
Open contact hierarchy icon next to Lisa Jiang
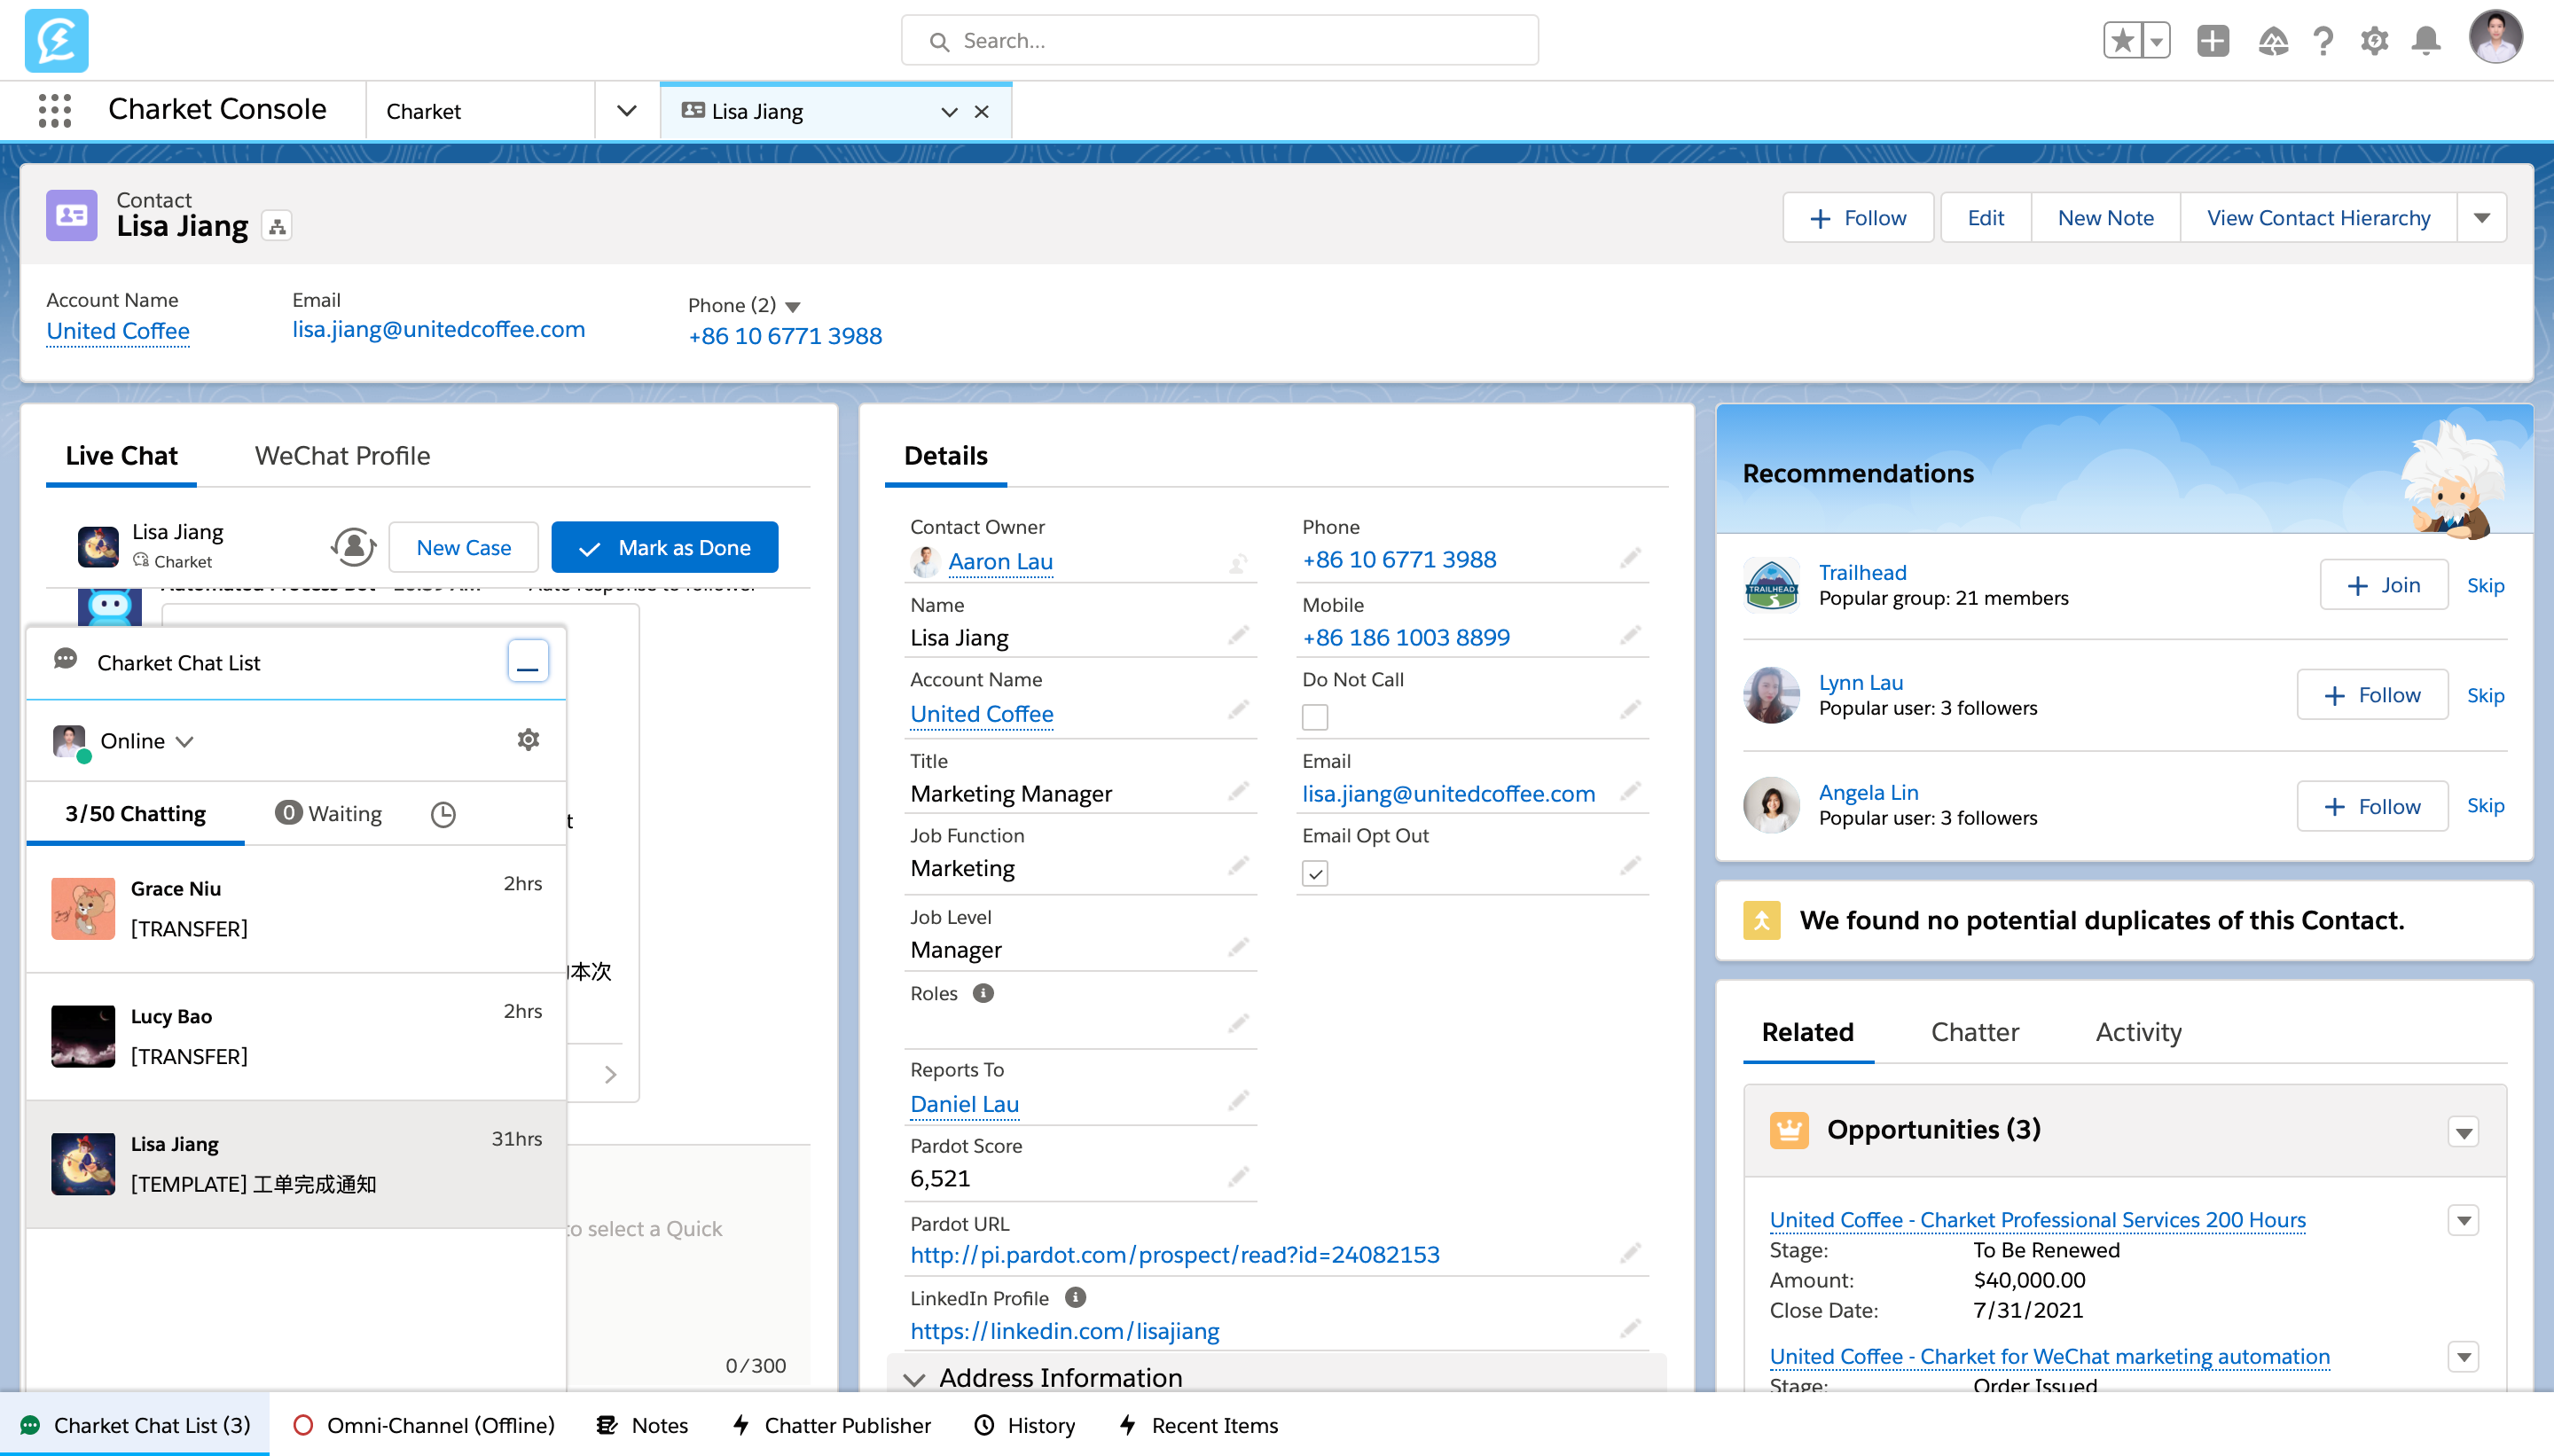tap(277, 227)
